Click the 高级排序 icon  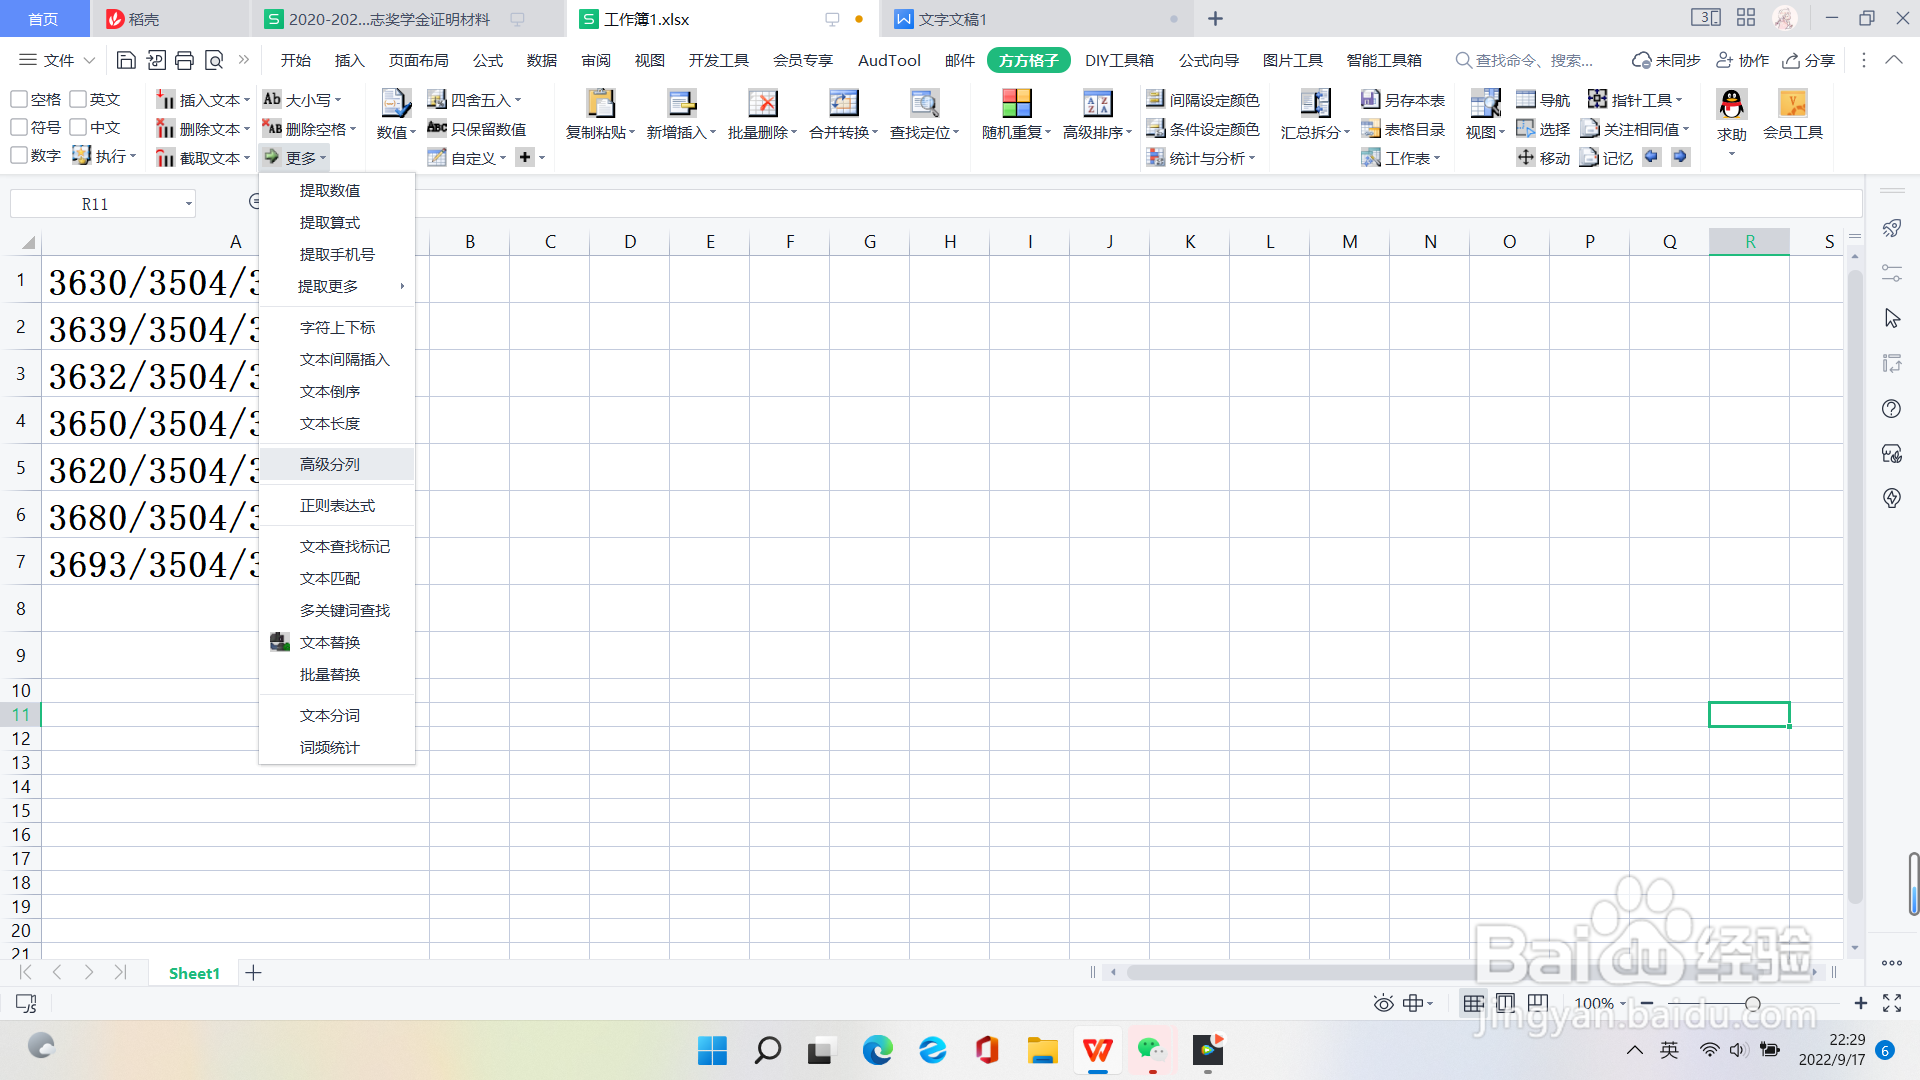point(1097,103)
